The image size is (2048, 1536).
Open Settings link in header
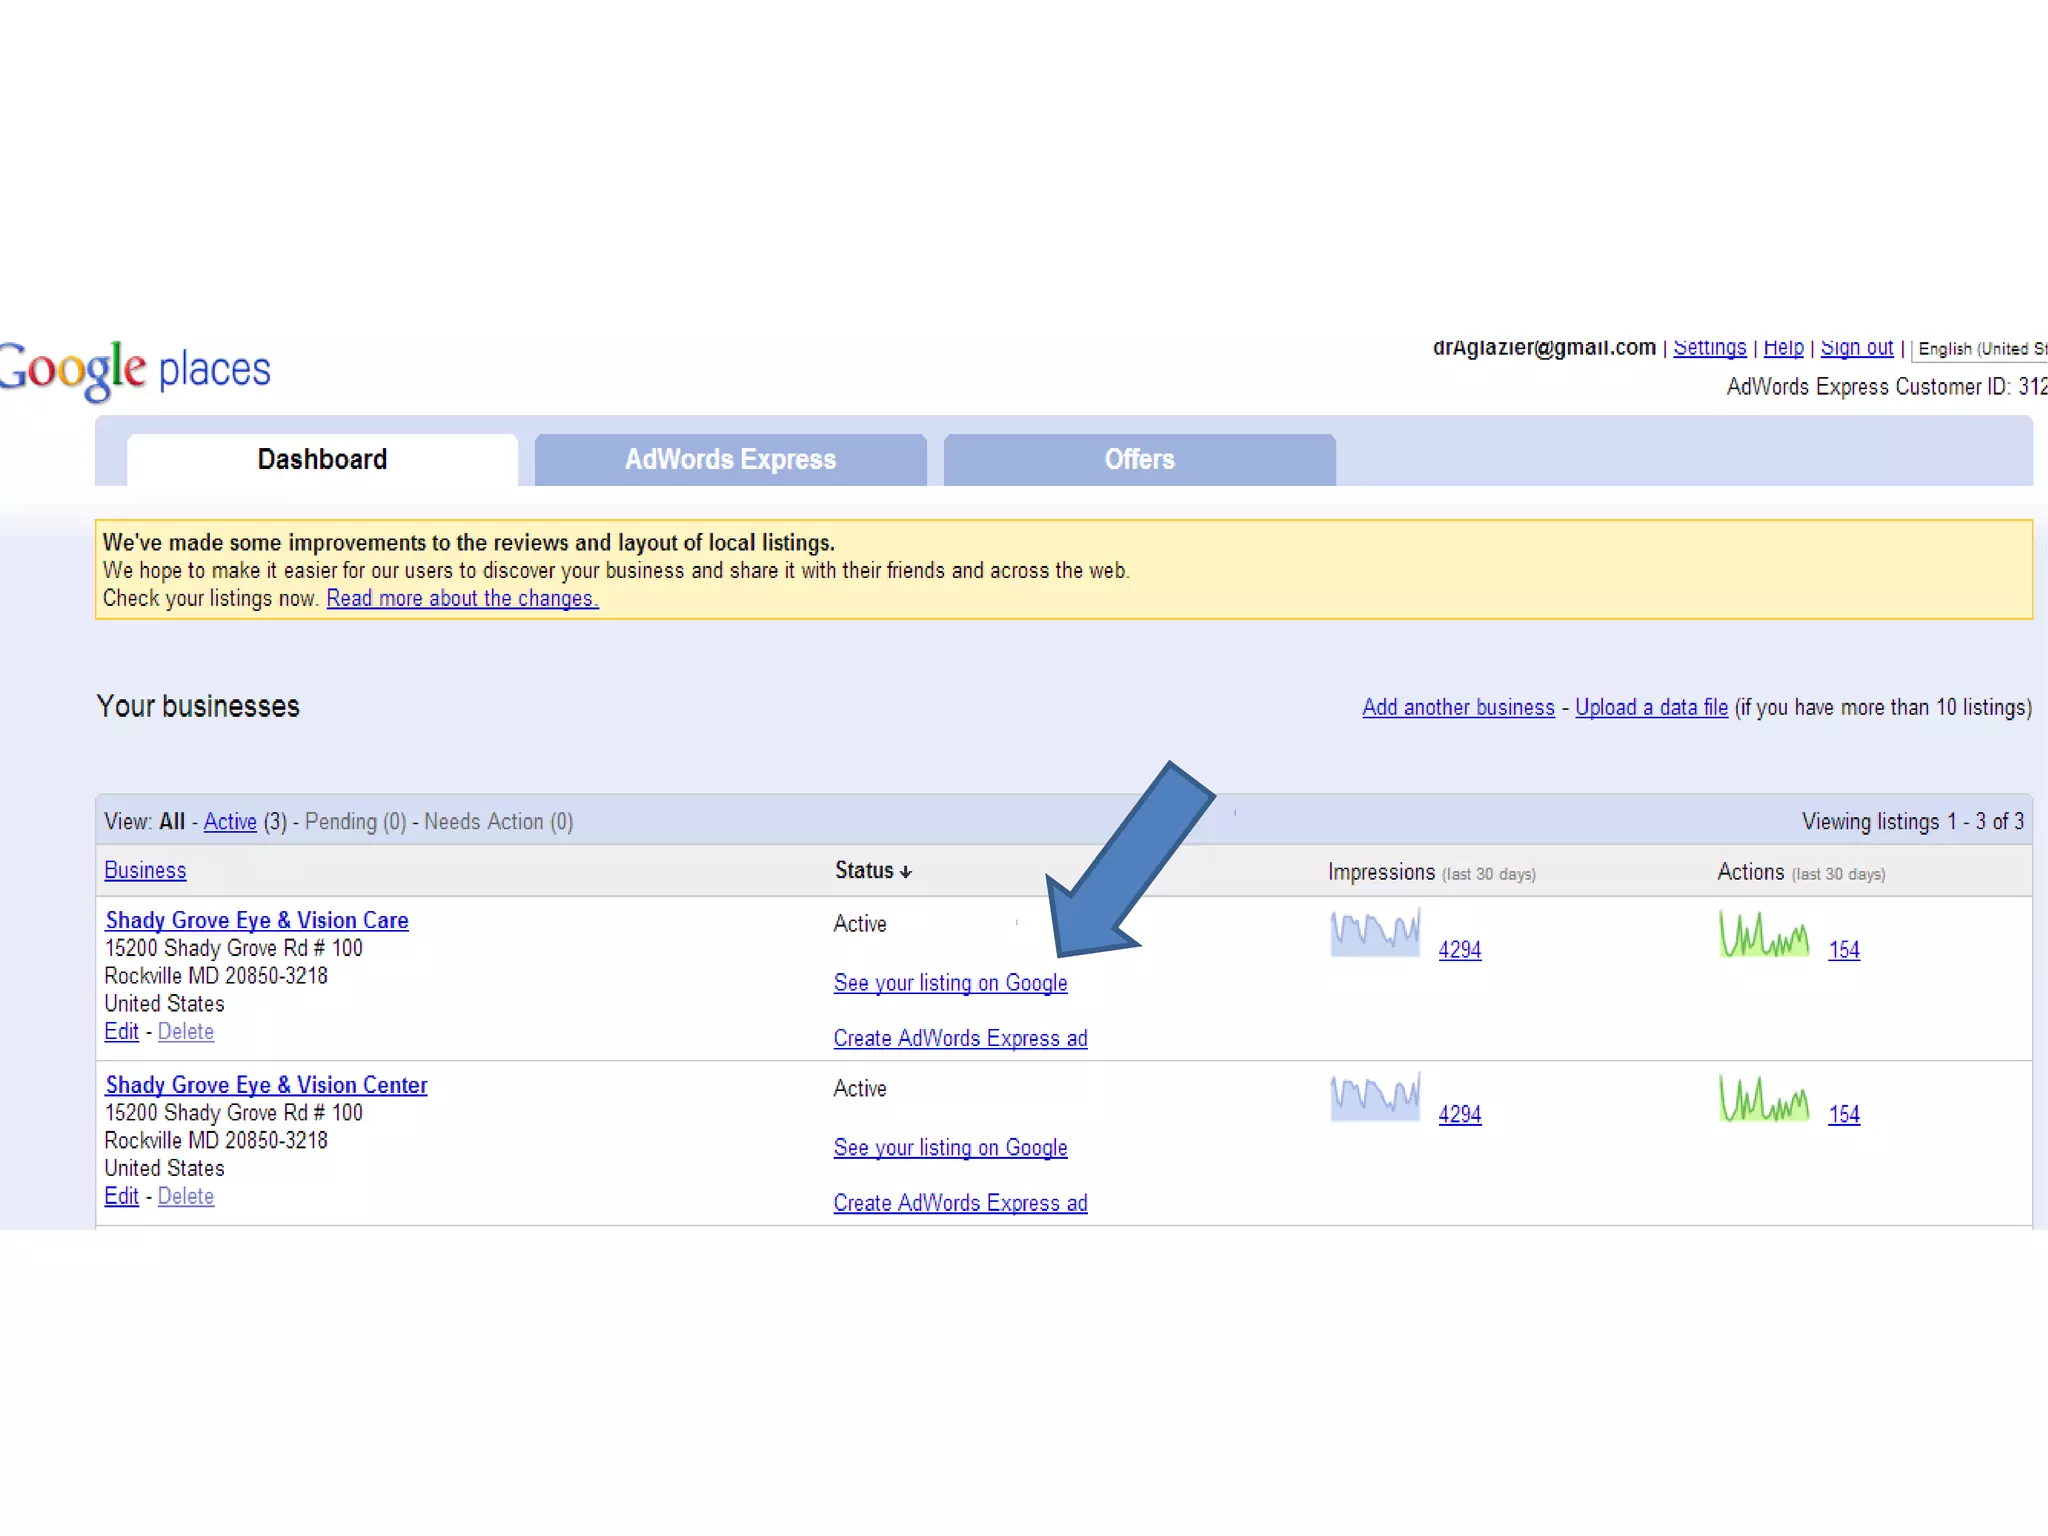pos(1709,348)
